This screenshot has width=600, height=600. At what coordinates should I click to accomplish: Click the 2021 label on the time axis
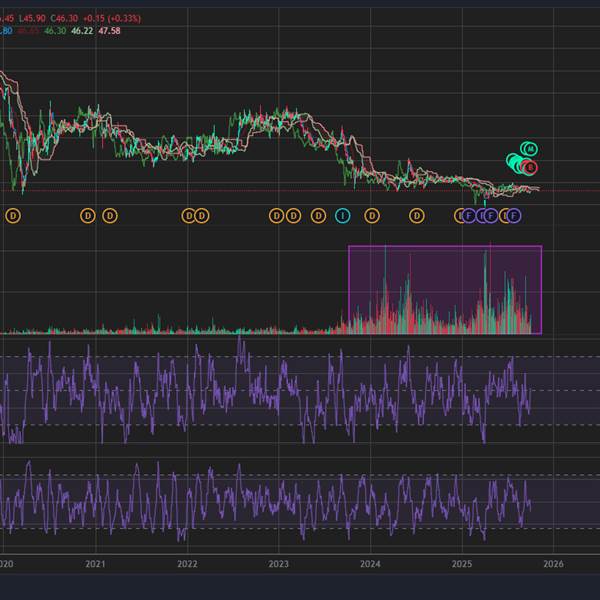tap(95, 564)
